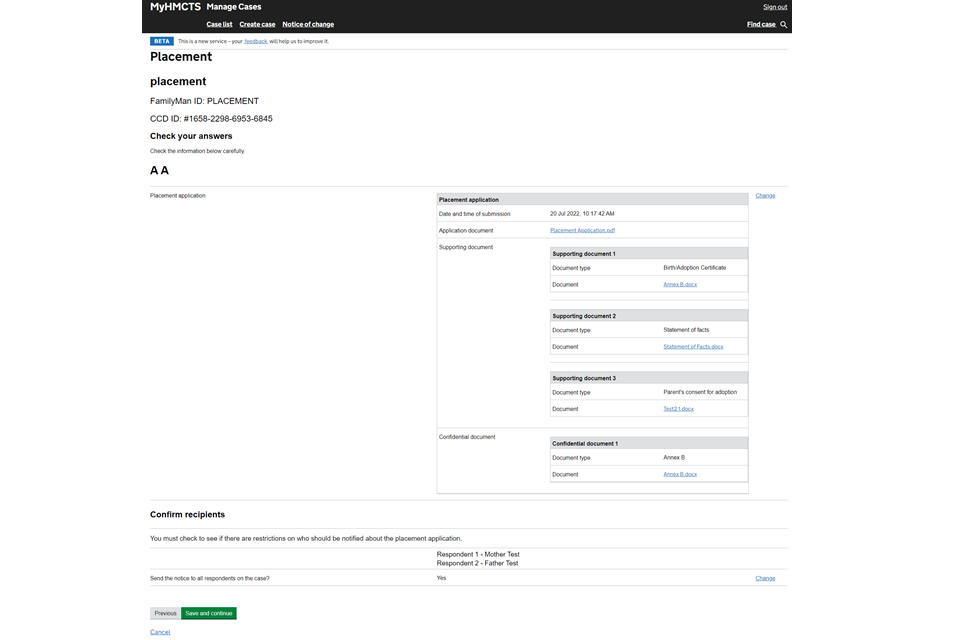This screenshot has width=960, height=640.
Task: Open Test21.docx consent document
Action: 678,409
